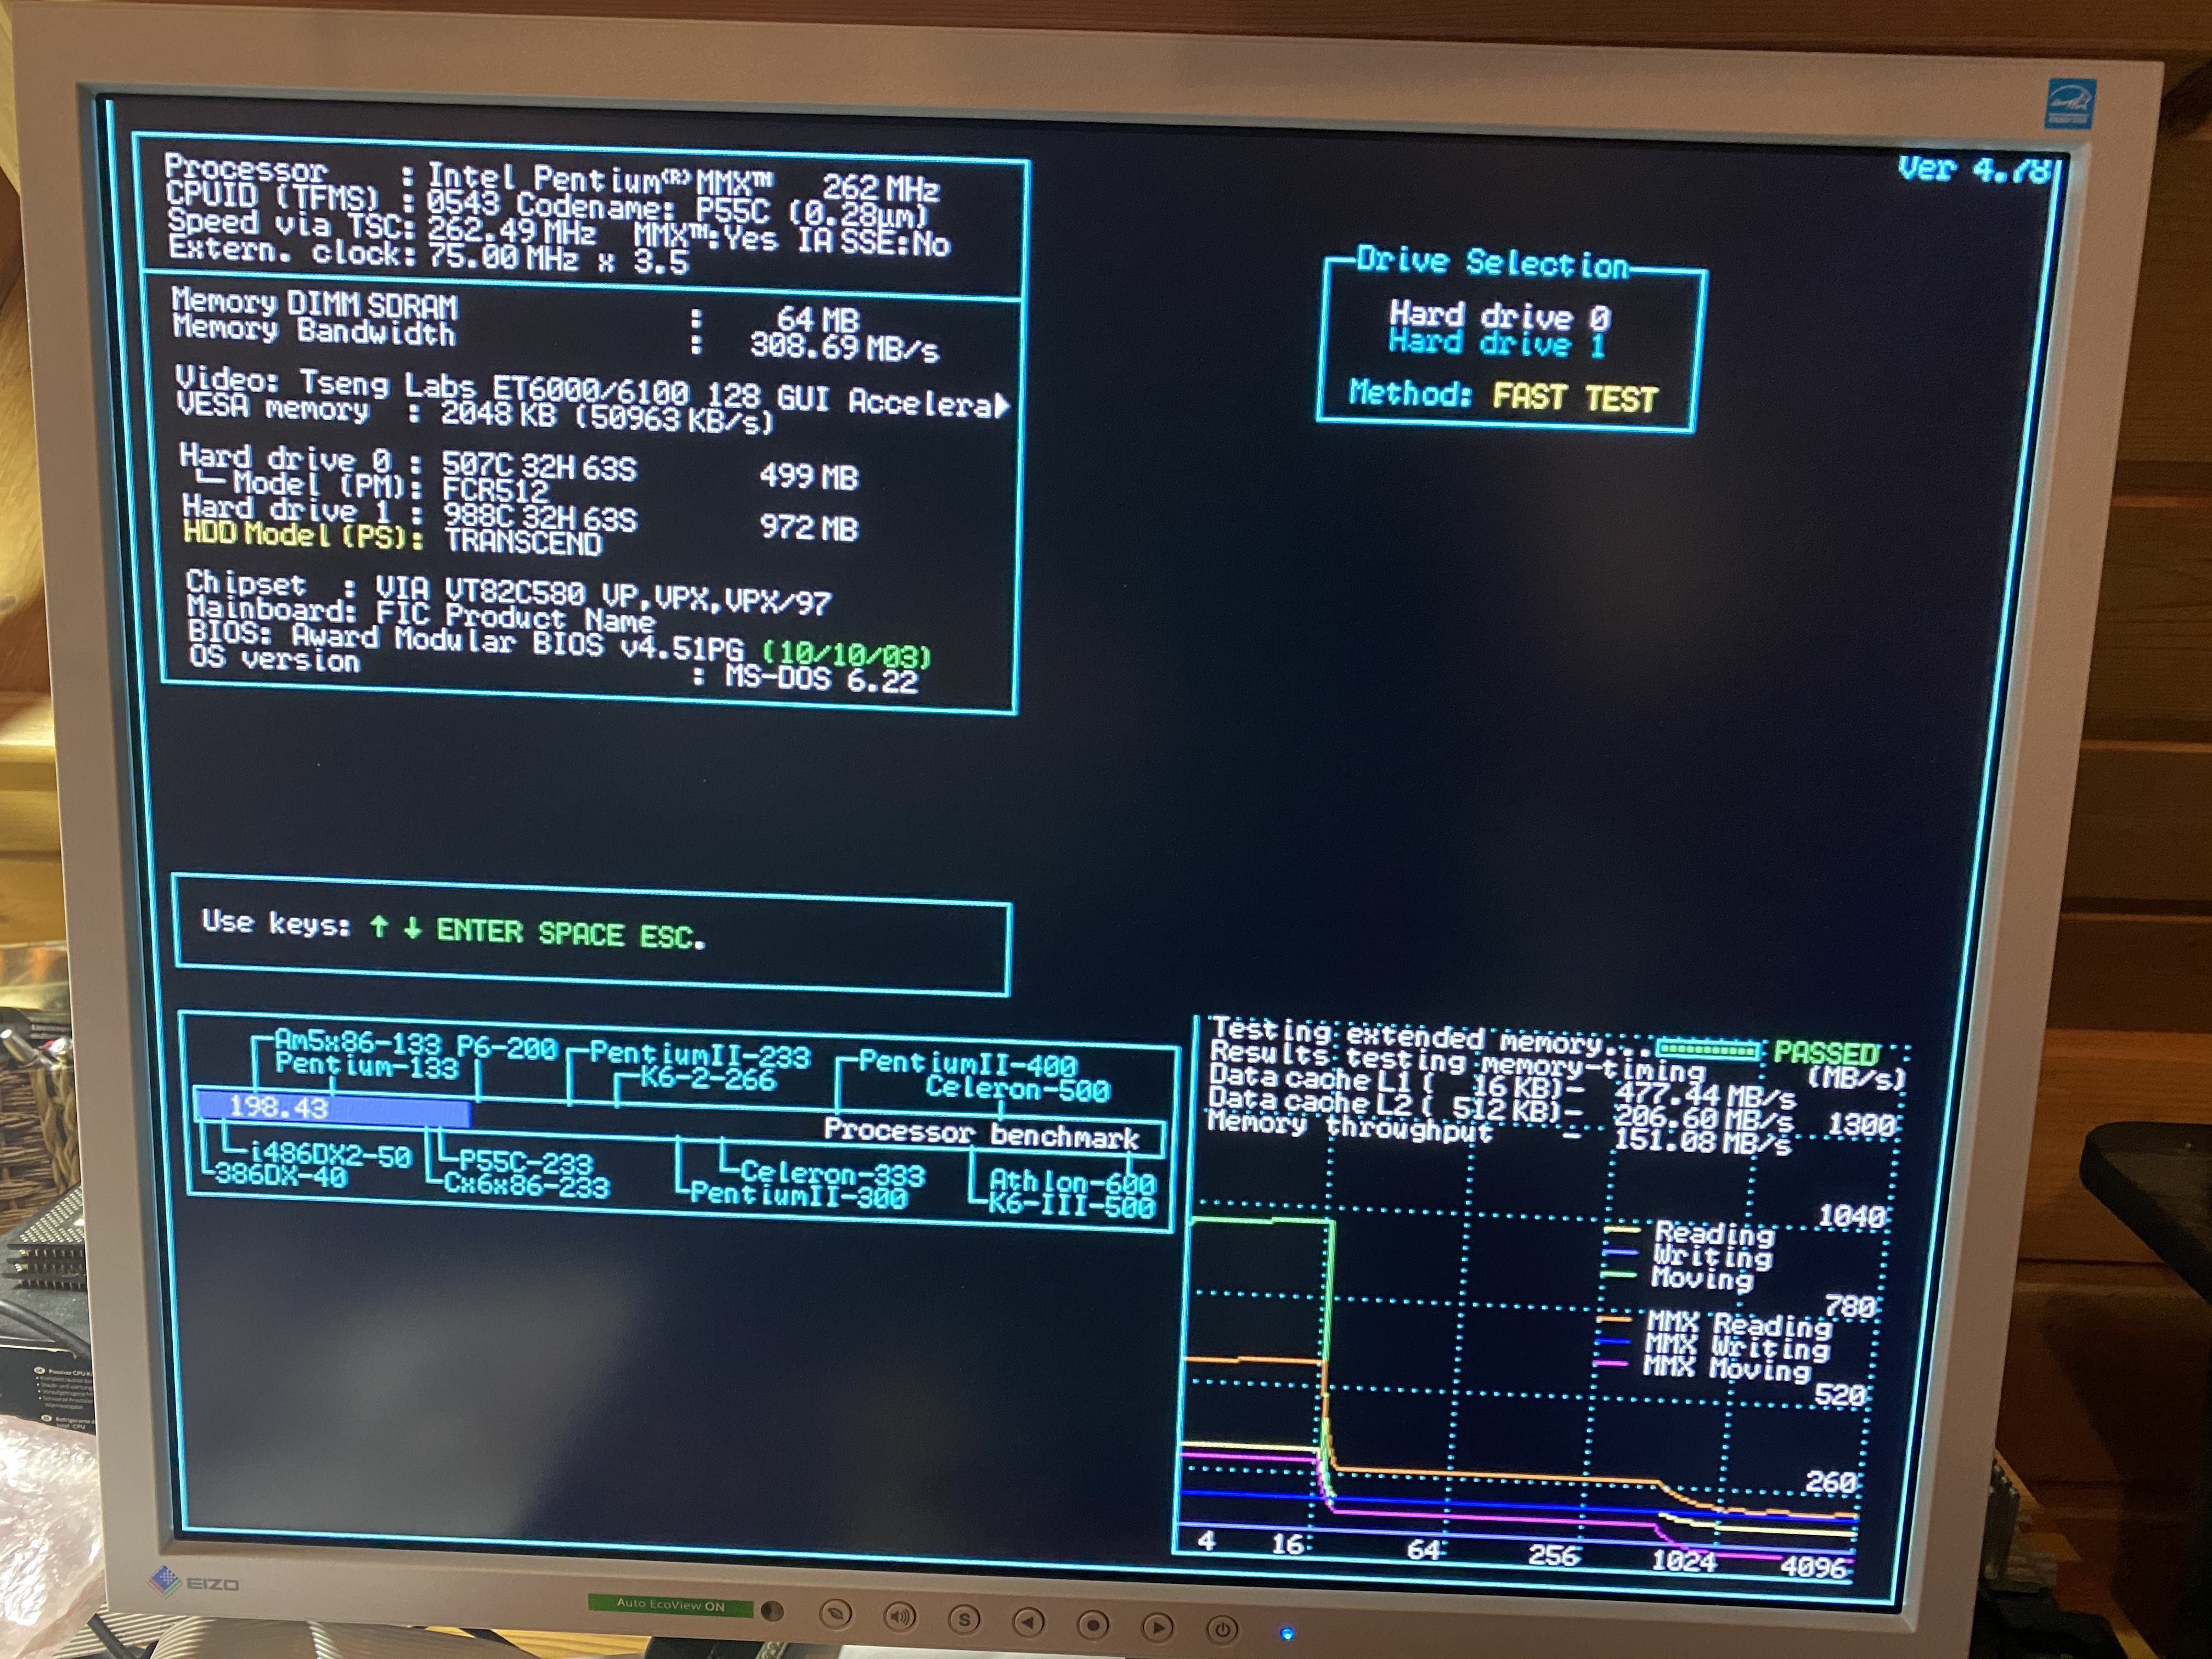Image resolution: width=2212 pixels, height=1659 pixels.
Task: Click the FIC Product Name mainboard text
Action: [x=515, y=616]
